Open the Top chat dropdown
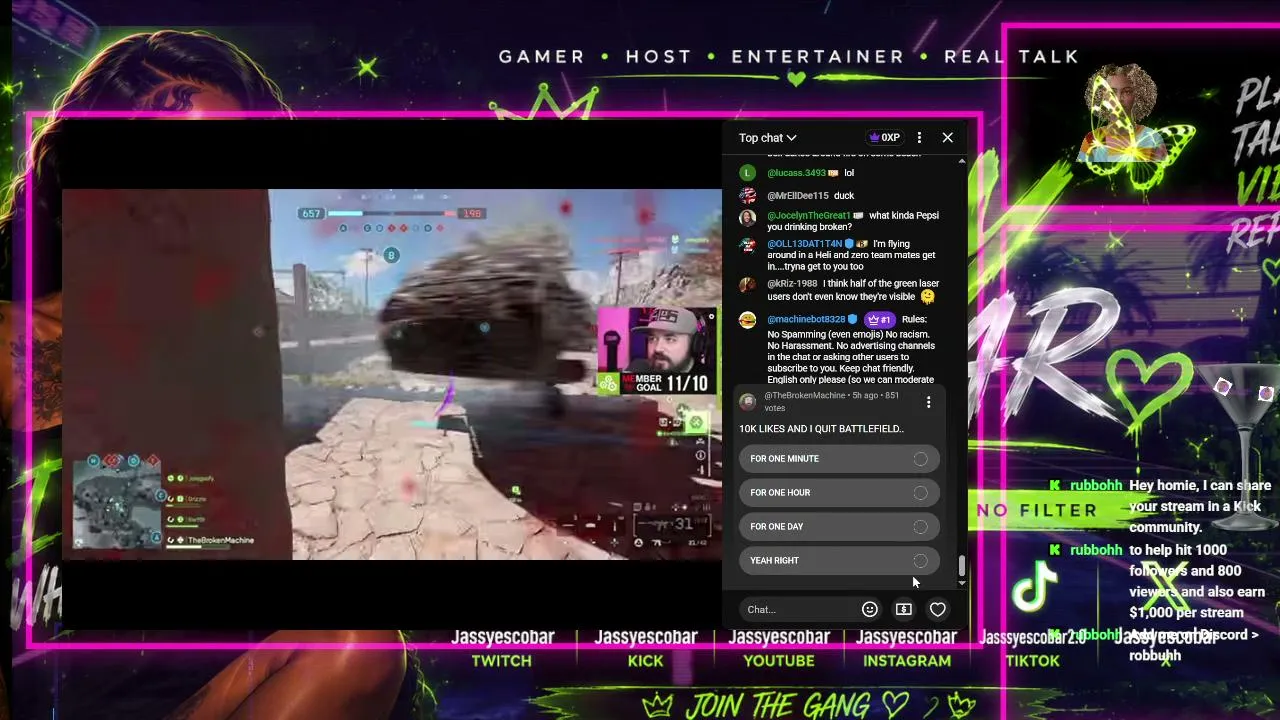 pyautogui.click(x=767, y=138)
